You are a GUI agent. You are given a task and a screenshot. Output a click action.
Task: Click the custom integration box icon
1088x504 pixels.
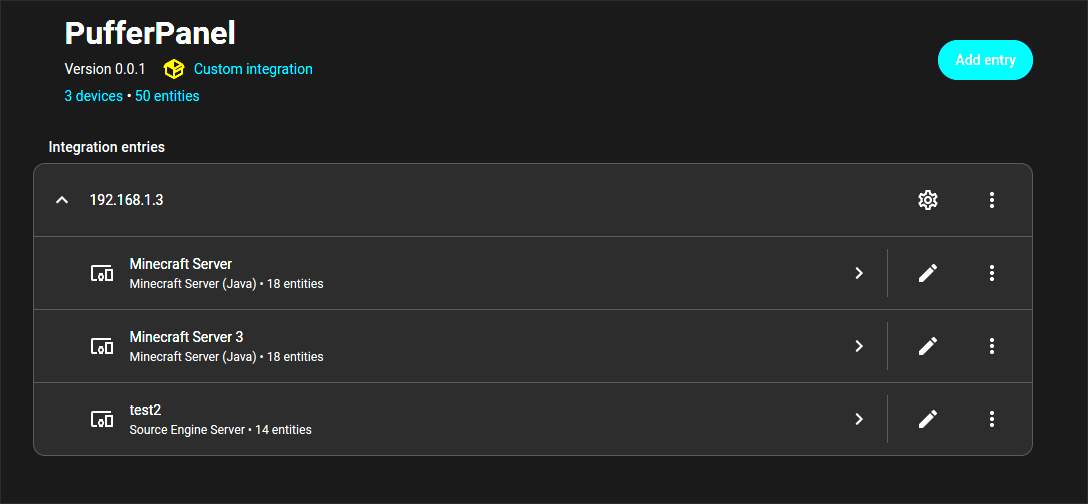pyautogui.click(x=174, y=69)
